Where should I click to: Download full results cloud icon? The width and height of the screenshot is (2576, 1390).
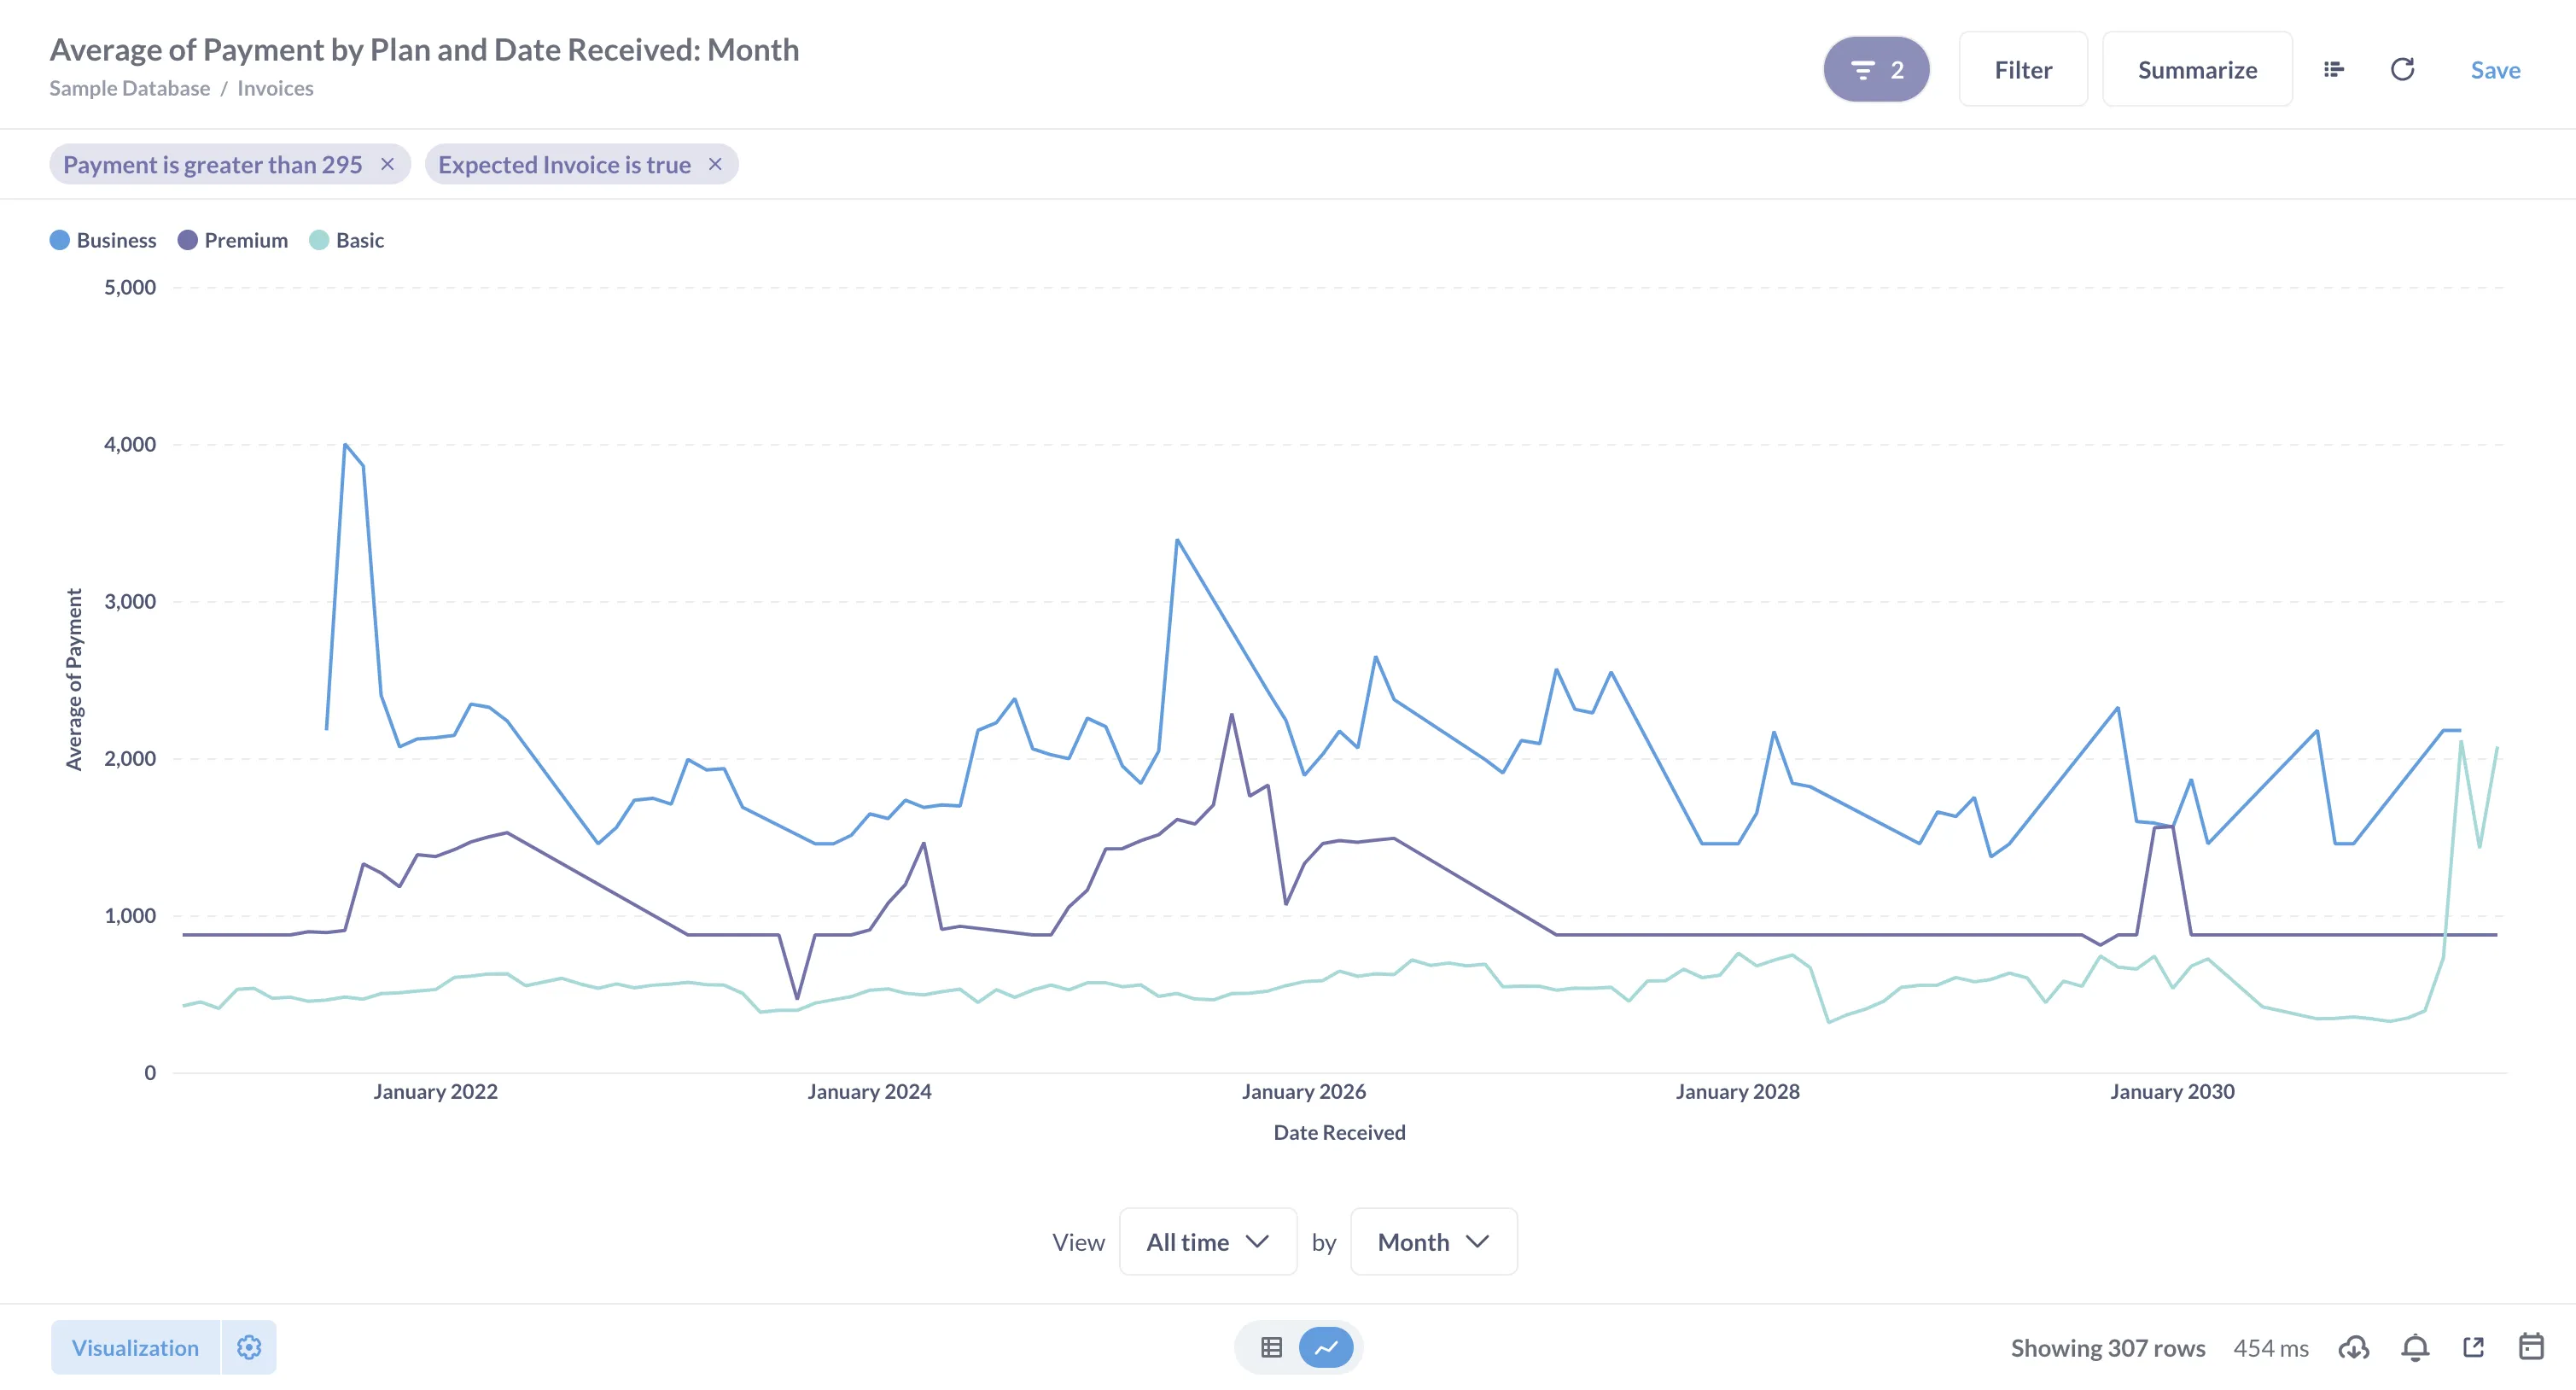2353,1347
